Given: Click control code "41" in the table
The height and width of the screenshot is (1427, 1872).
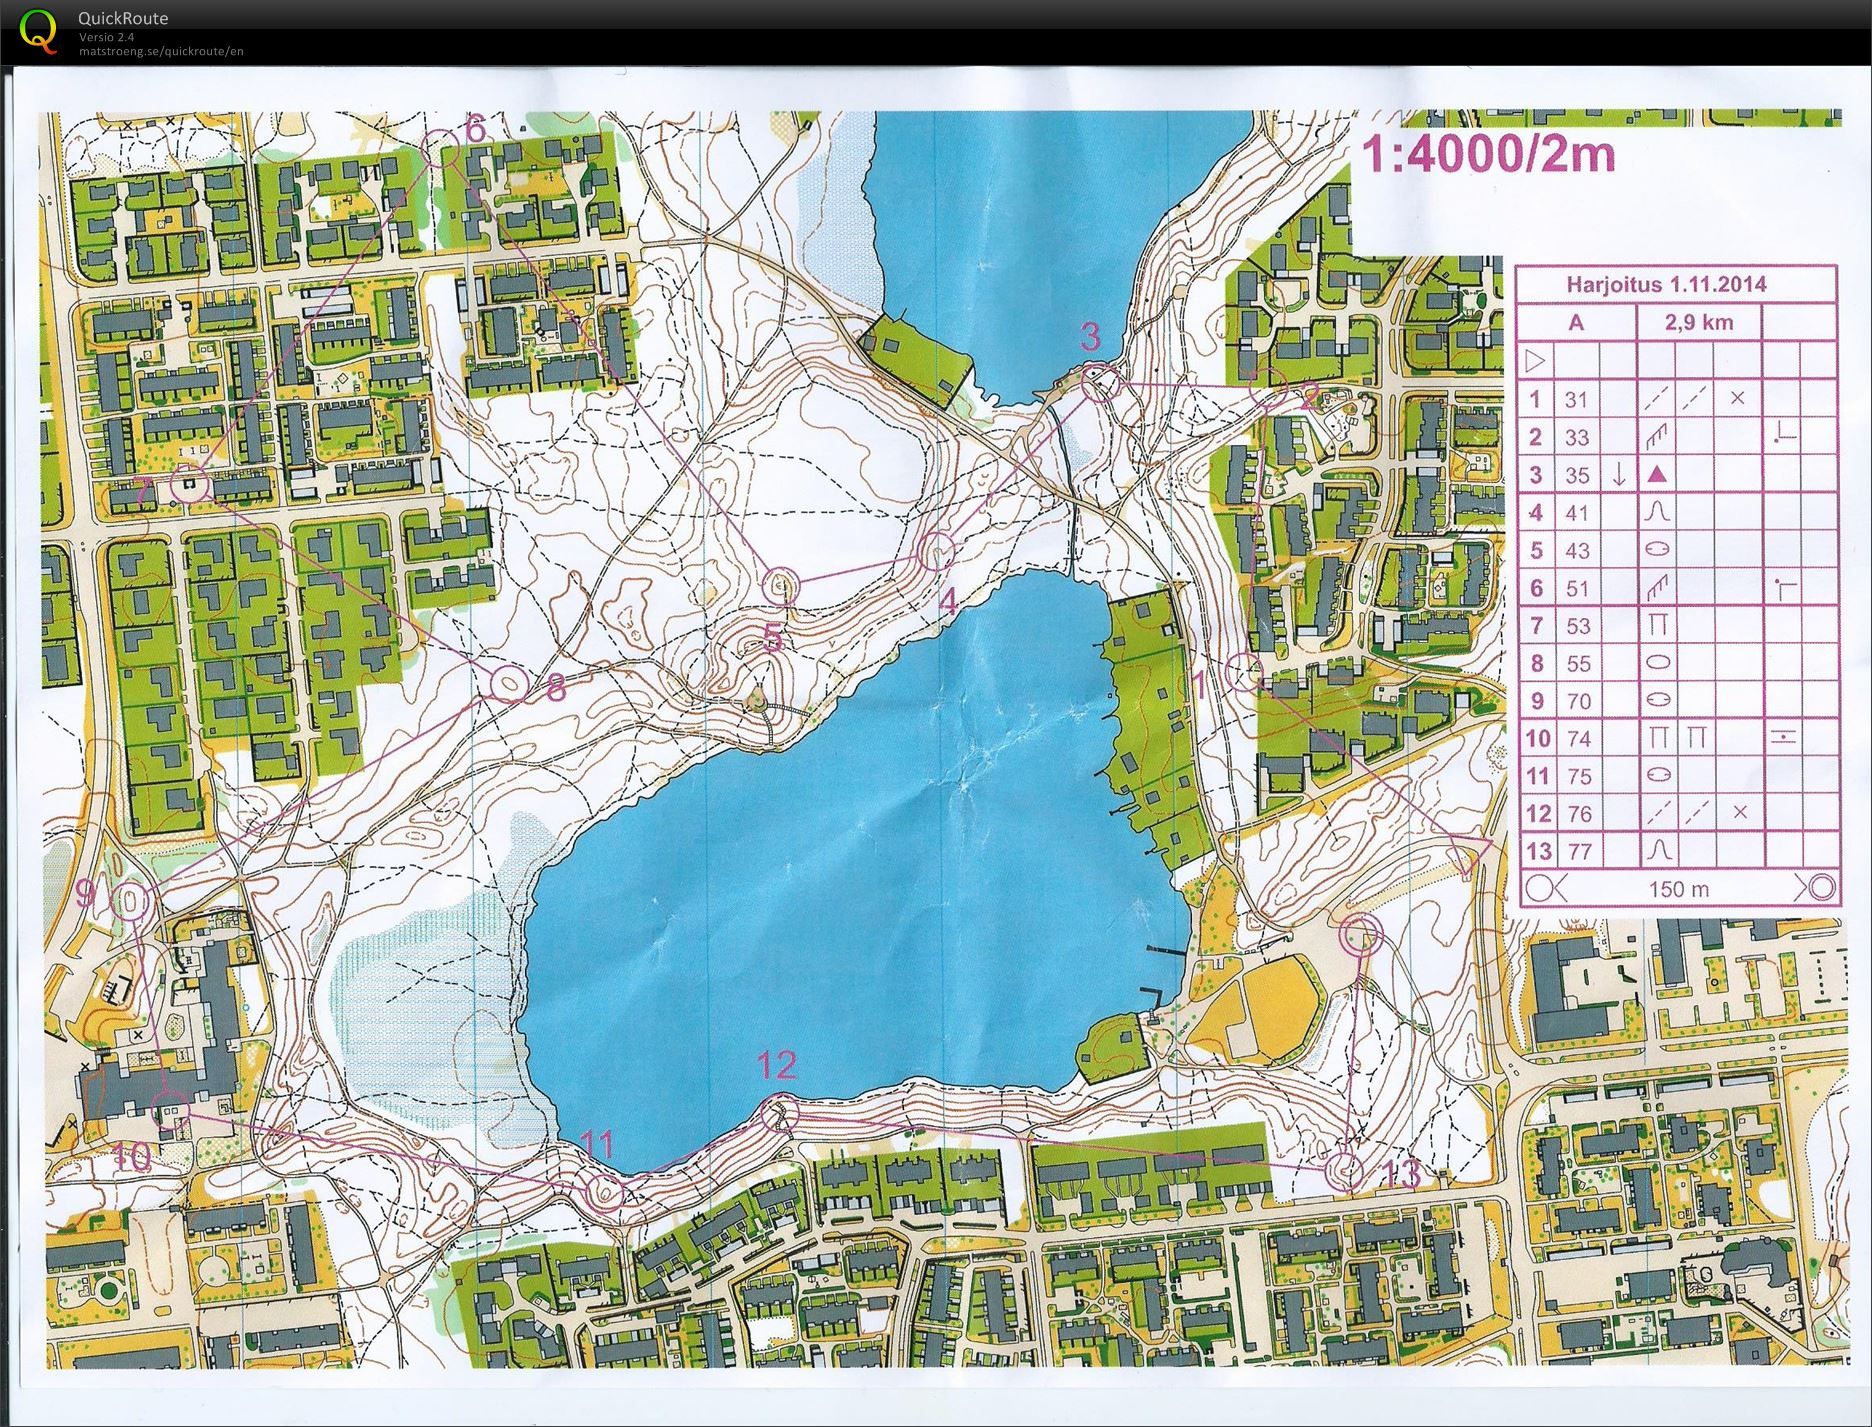Looking at the screenshot, I should (1576, 513).
